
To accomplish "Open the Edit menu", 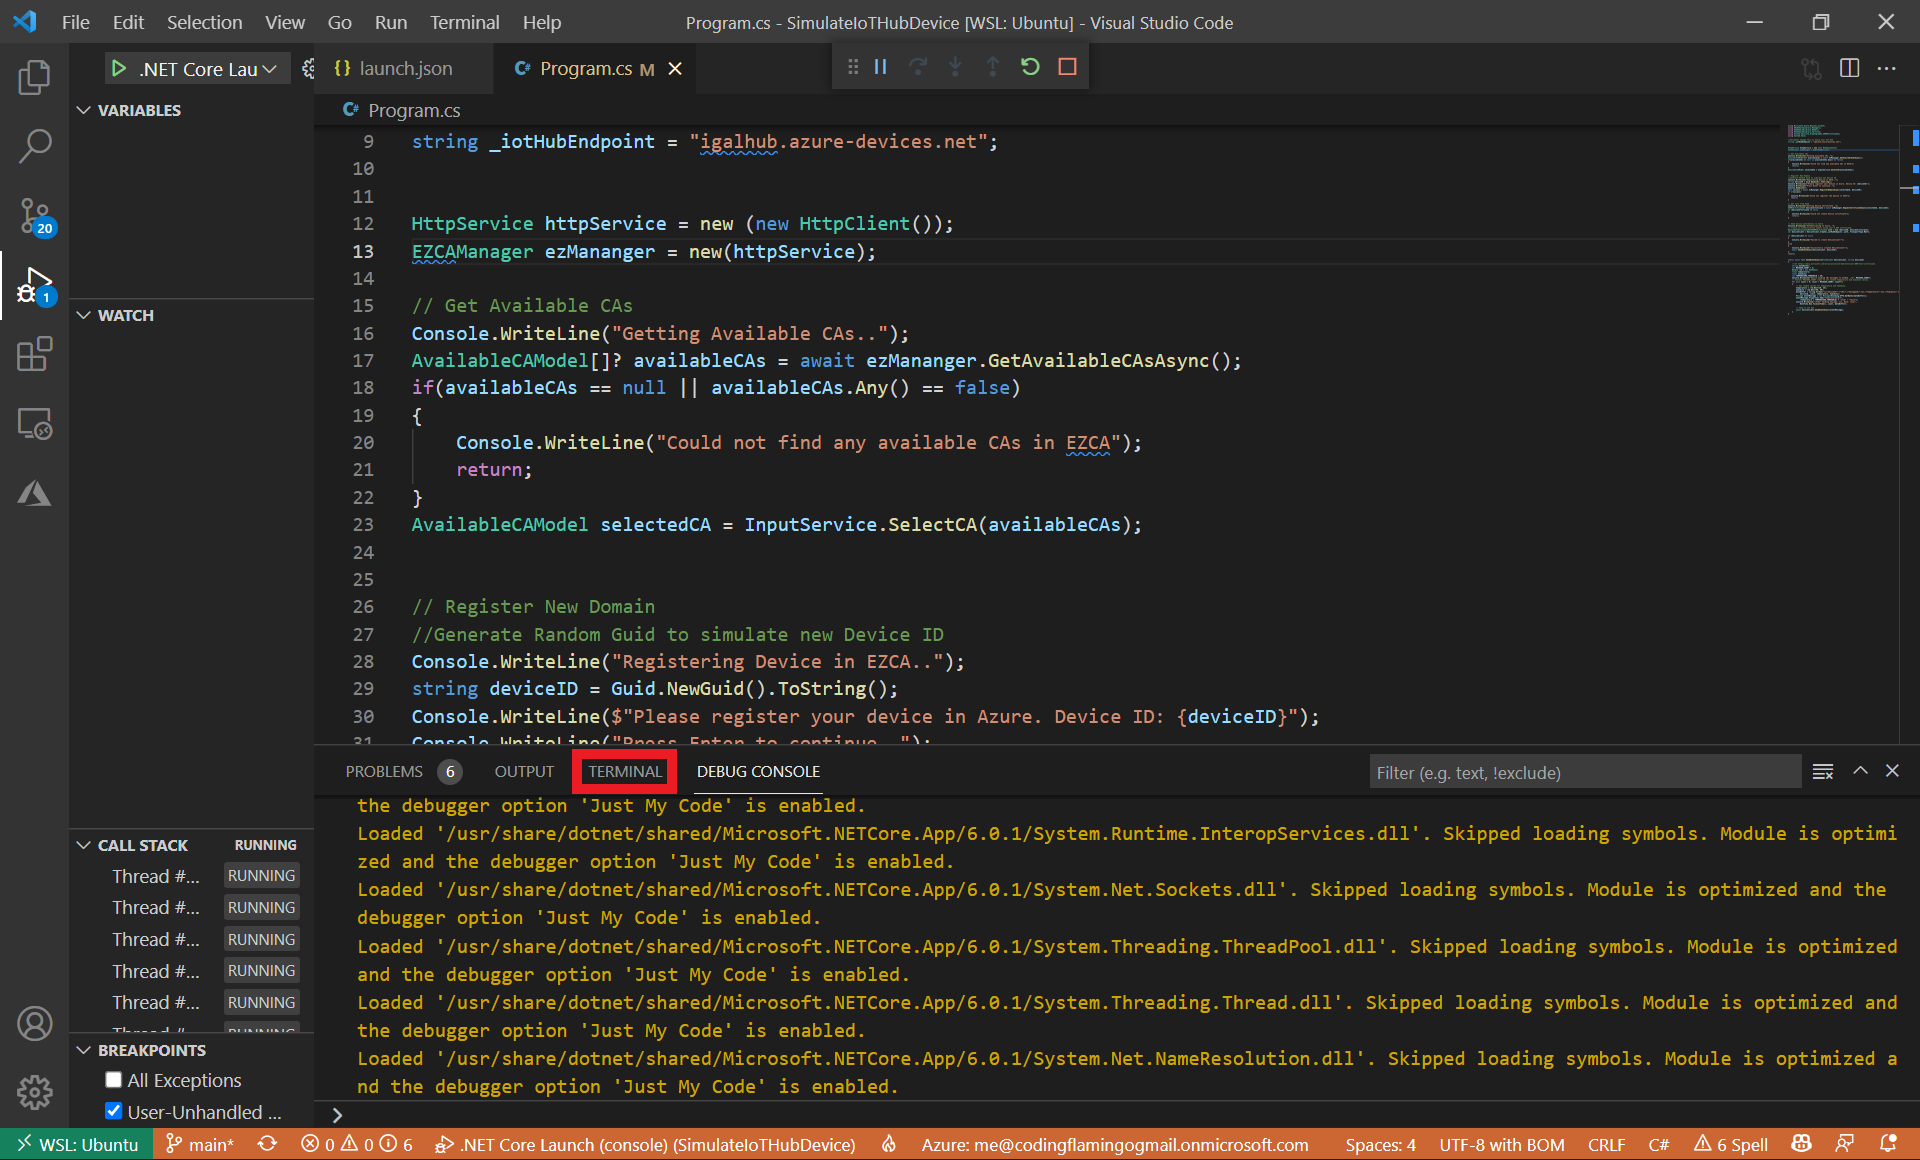I will (128, 22).
